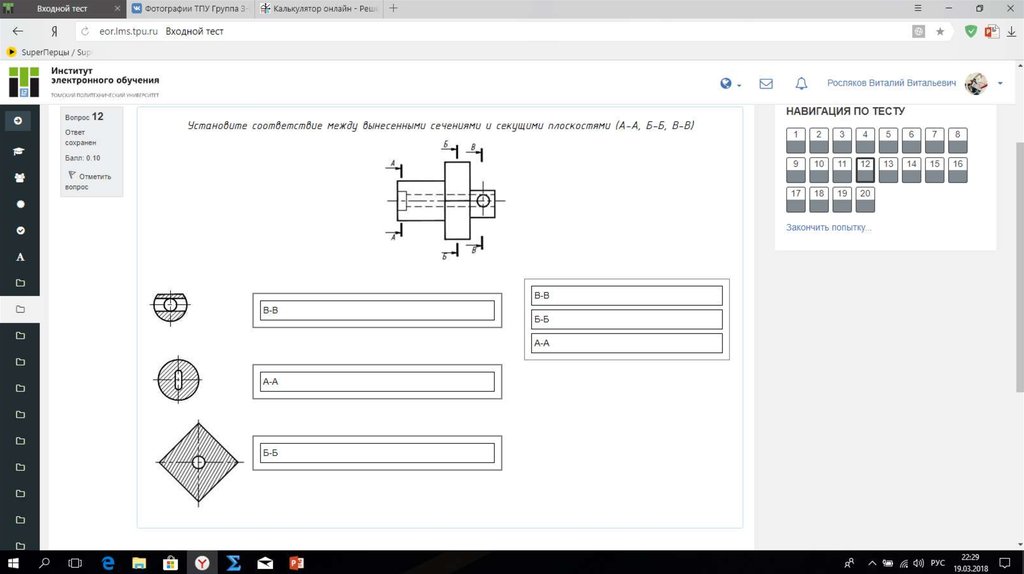1024x574 pixels.
Task: Click the graduation cap sidebar icon
Action: [x=20, y=151]
